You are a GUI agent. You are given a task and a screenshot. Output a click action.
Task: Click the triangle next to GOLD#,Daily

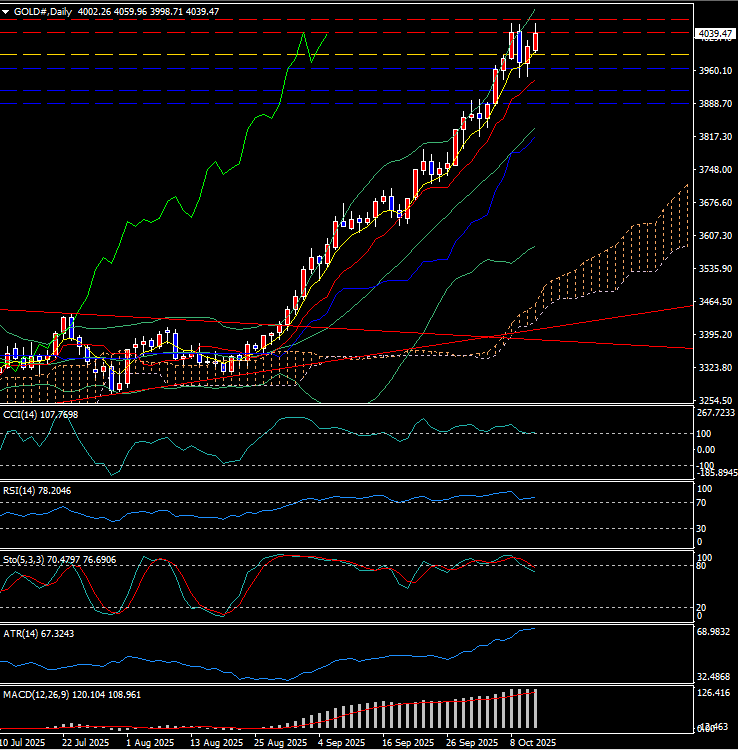(6, 11)
